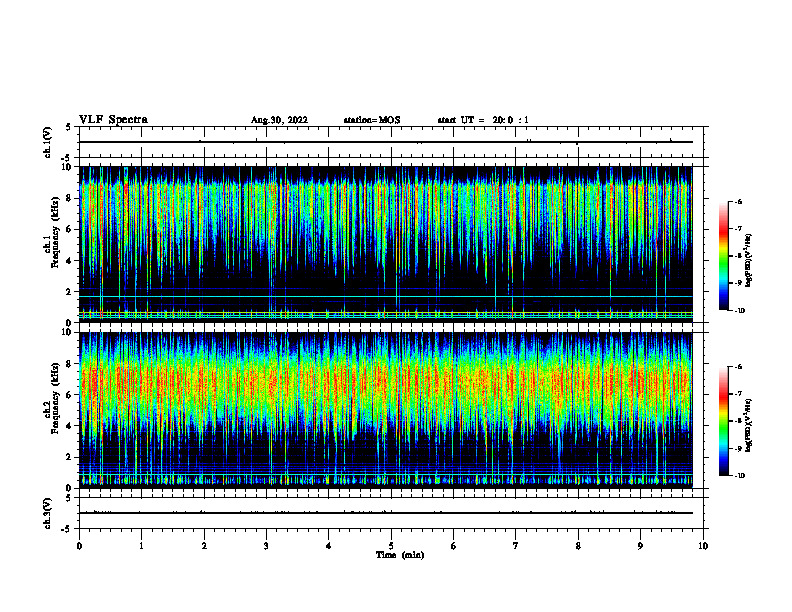Click the "10" tick on the time axis
This screenshot has height=612, width=792.
[x=703, y=546]
